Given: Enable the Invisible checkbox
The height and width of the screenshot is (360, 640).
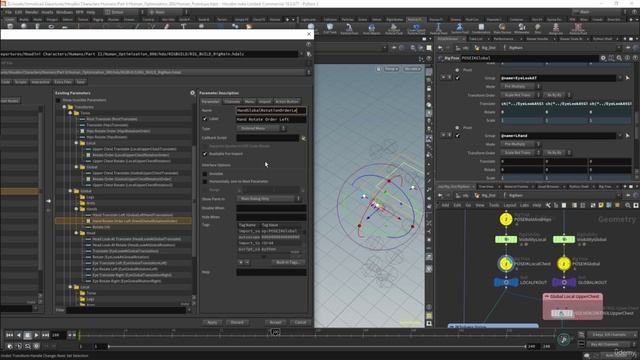Looking at the screenshot, I should 205,174.
